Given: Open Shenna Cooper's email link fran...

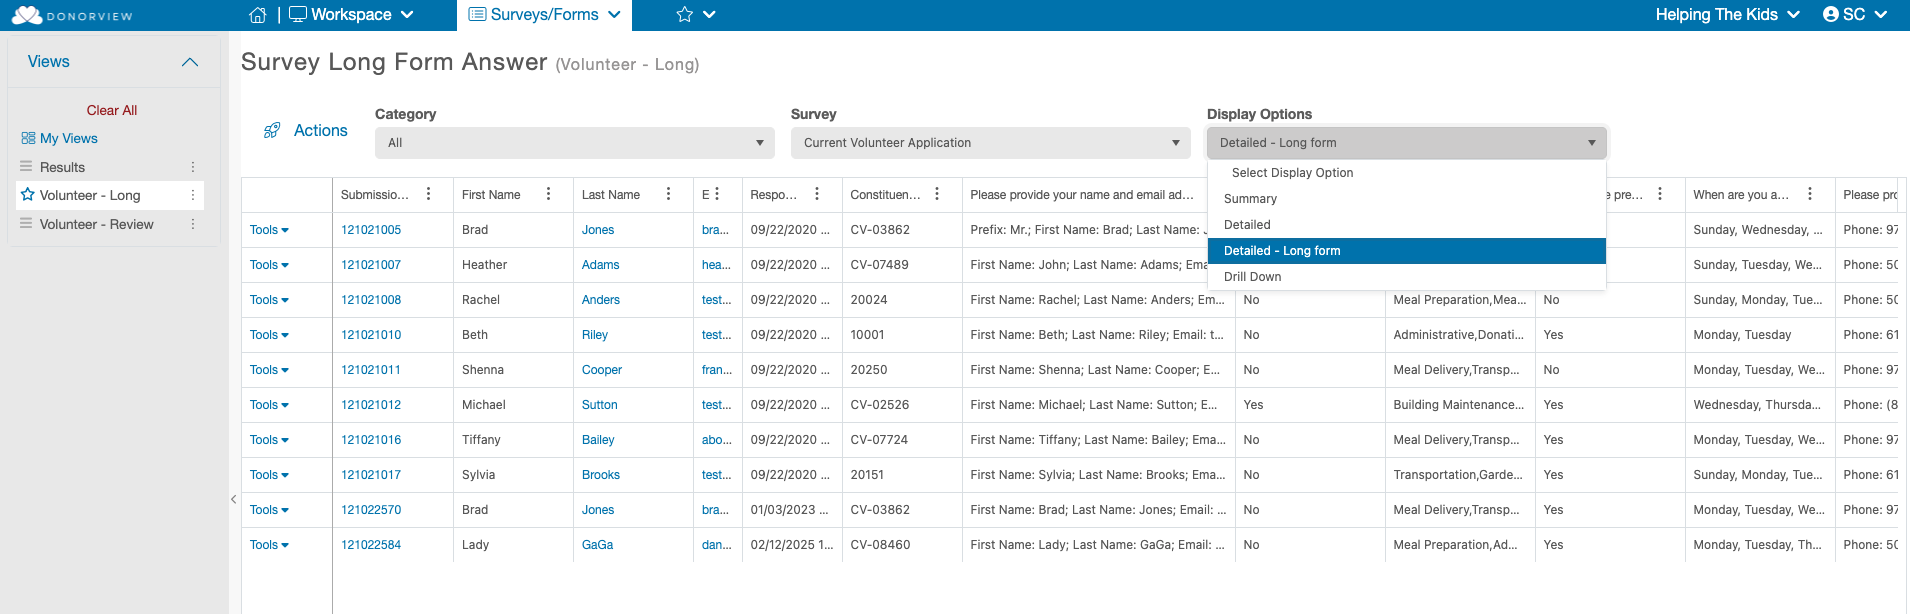Looking at the screenshot, I should (717, 370).
